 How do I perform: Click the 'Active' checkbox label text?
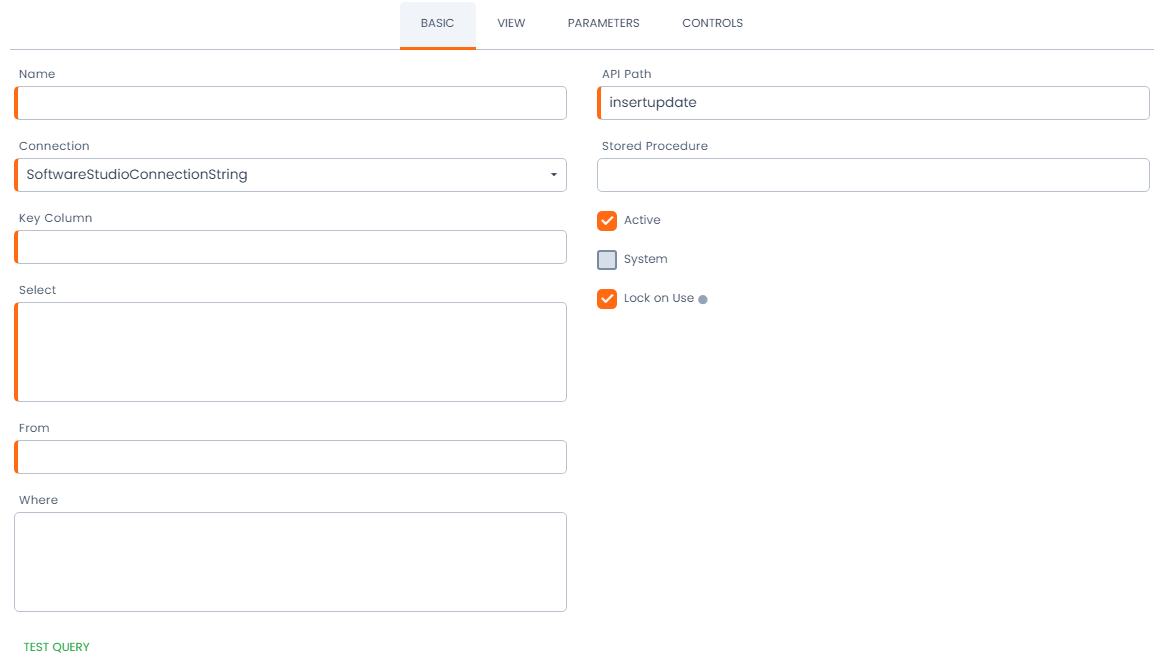click(x=642, y=220)
